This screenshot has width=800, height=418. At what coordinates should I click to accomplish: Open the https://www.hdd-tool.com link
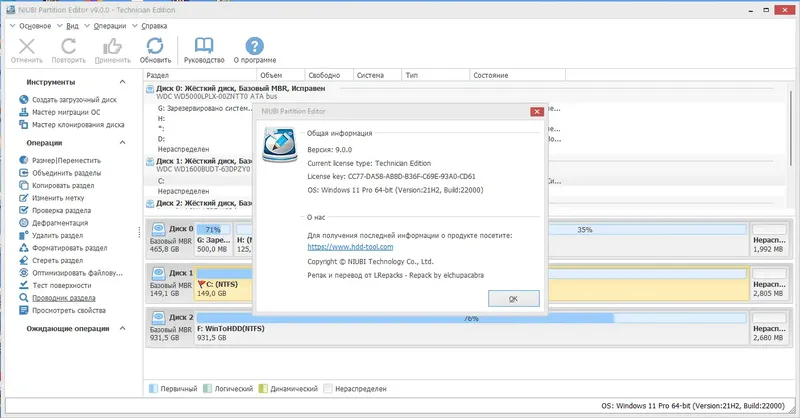(x=350, y=247)
